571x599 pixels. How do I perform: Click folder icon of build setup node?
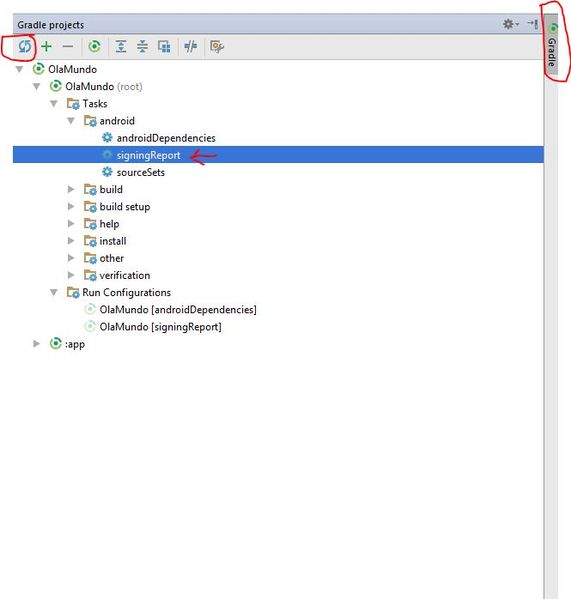coord(90,206)
